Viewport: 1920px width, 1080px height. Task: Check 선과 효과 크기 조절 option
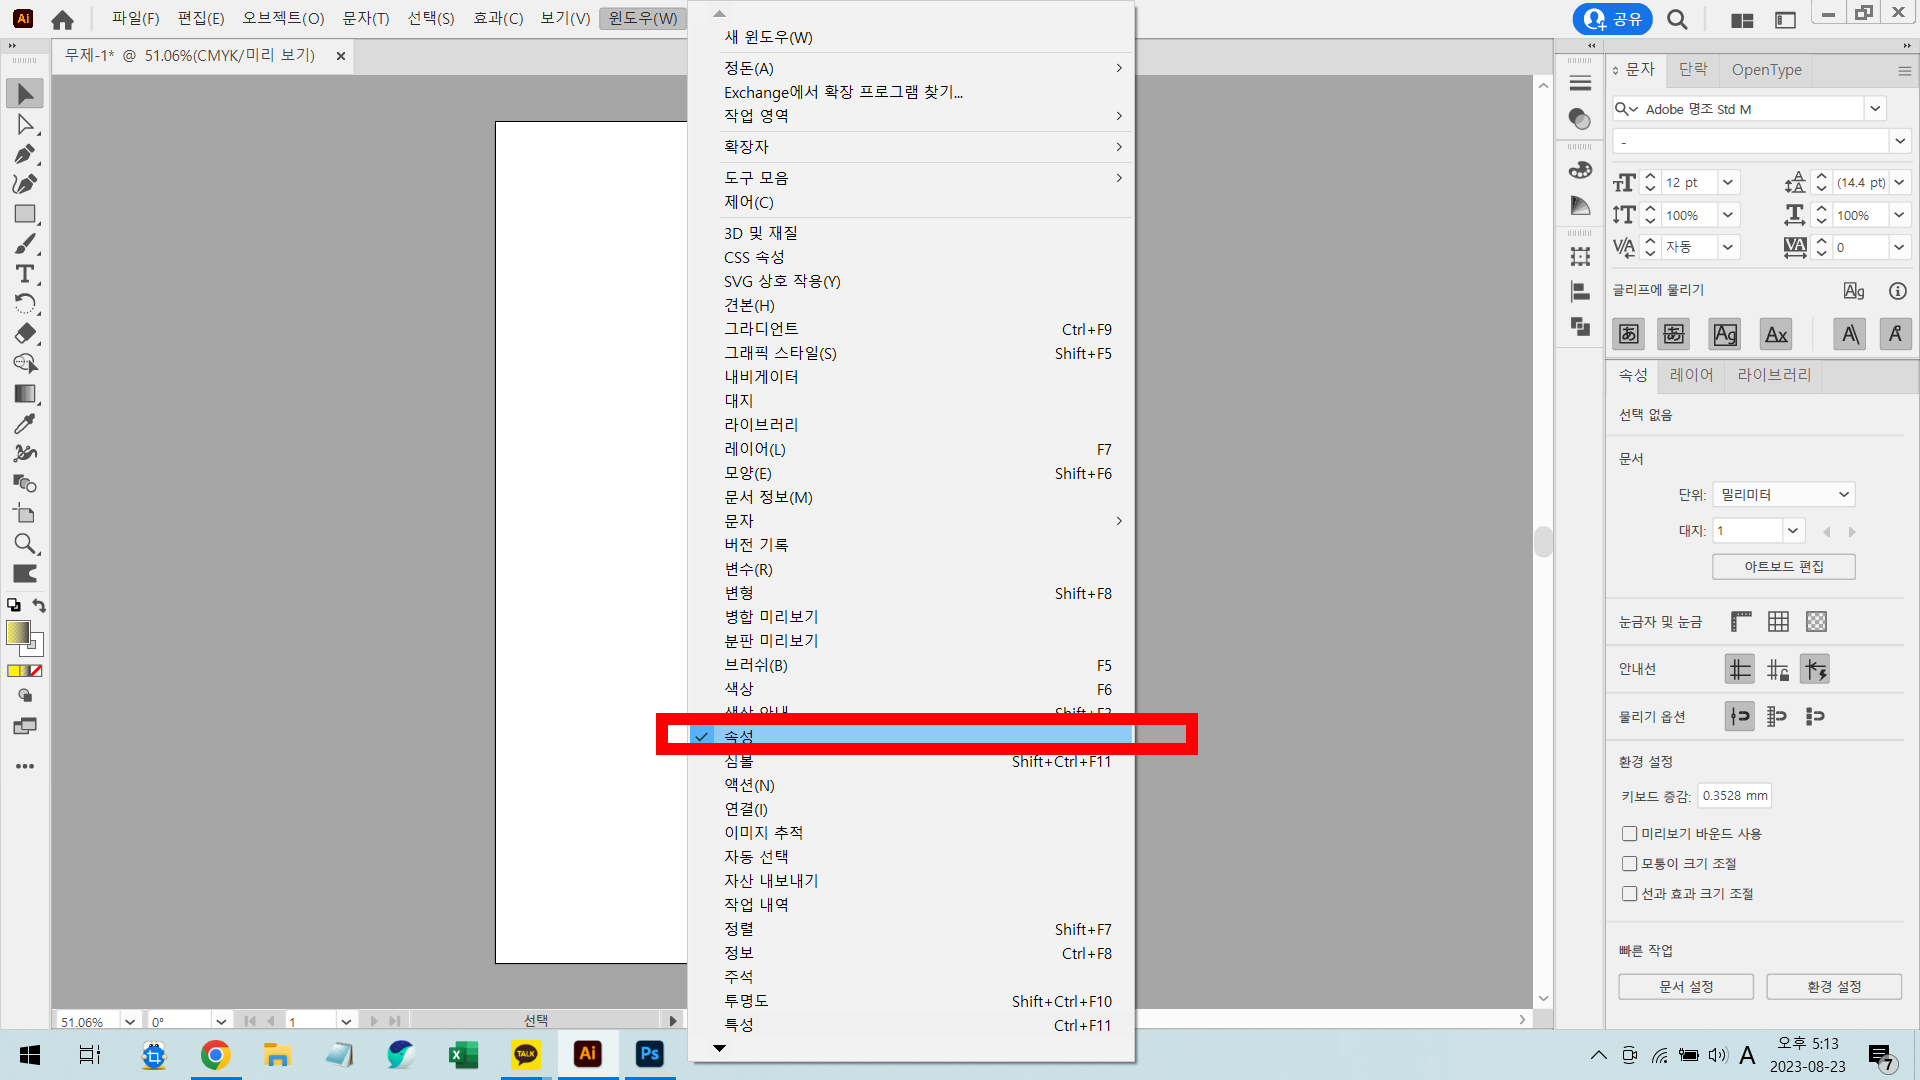1629,894
